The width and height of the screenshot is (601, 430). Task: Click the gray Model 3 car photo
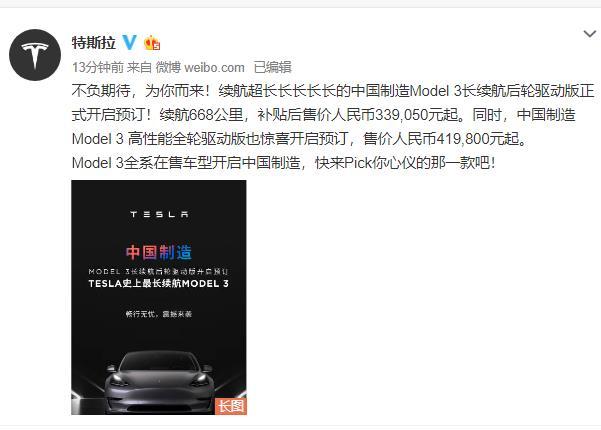[159, 381]
